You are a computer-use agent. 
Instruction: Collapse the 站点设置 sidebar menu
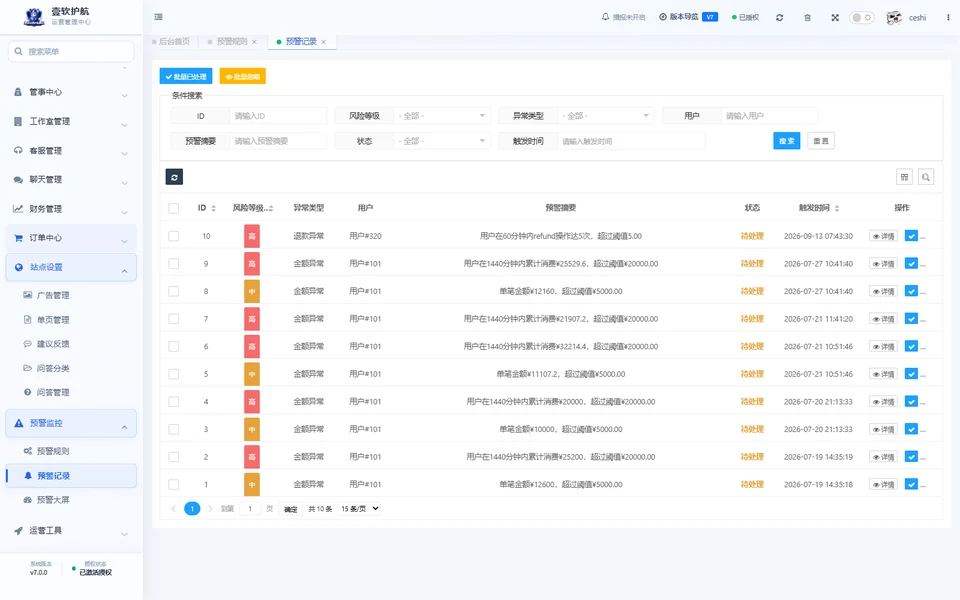pyautogui.click(x=71, y=268)
